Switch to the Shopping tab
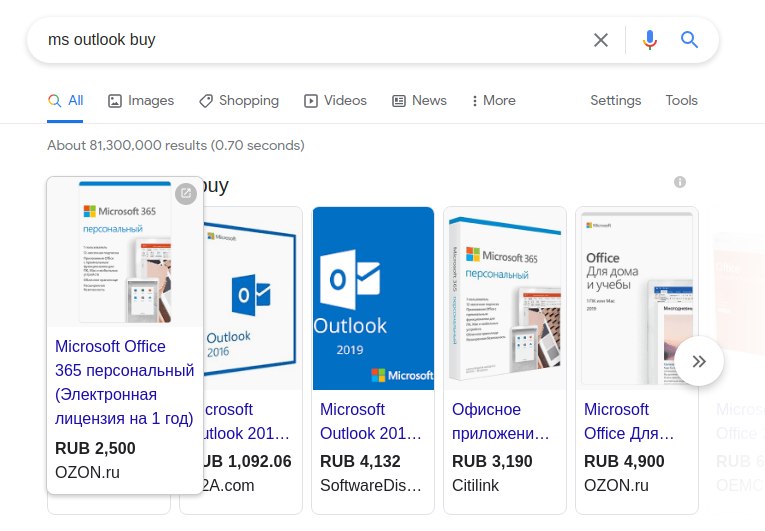Screen dimensions: 765x531 239,101
